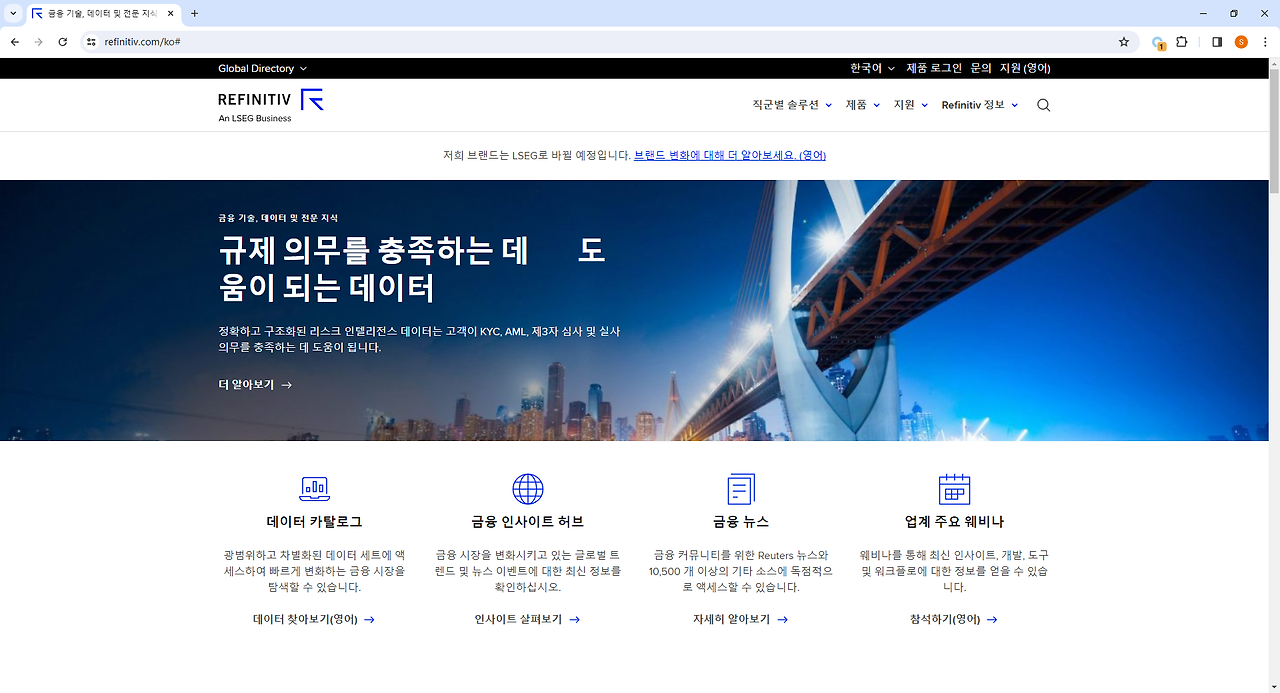
Task: Close the Refinitiv browser tab
Action: coord(170,14)
